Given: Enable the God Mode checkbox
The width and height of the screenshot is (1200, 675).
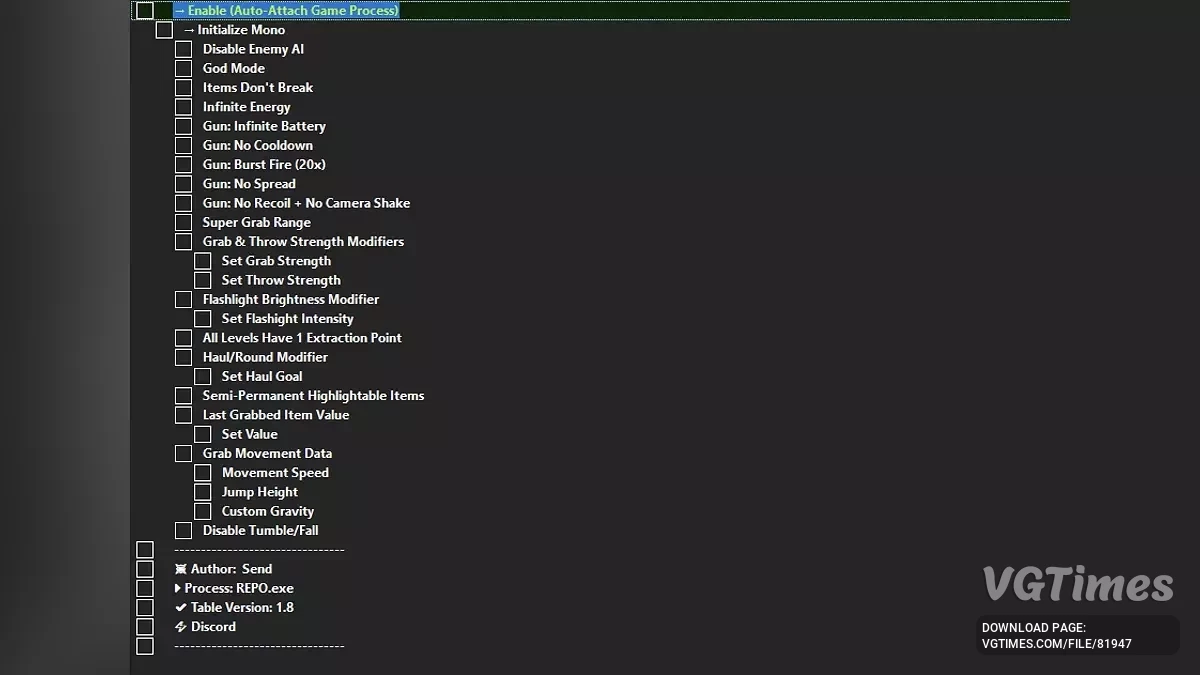Looking at the screenshot, I should [183, 68].
